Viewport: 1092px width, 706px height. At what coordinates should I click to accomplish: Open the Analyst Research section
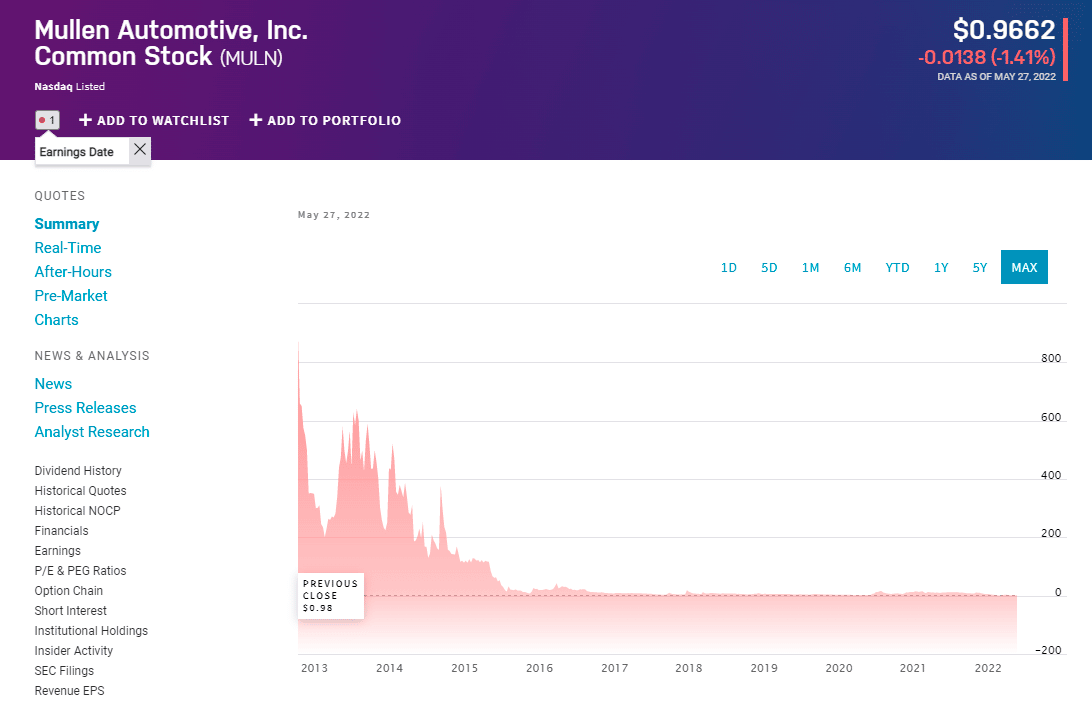click(x=92, y=431)
